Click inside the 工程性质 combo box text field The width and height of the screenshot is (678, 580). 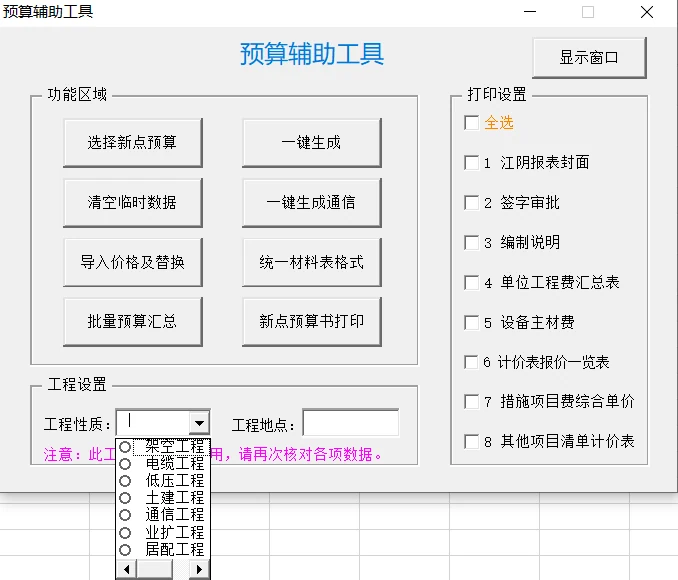[153, 423]
